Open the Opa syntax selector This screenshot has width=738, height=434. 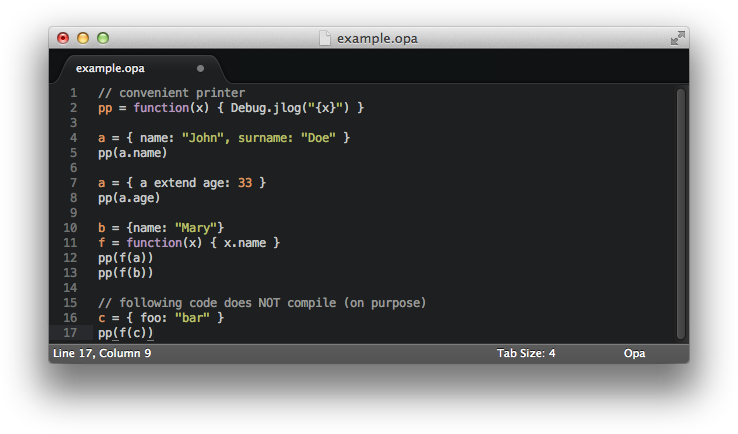tap(634, 353)
